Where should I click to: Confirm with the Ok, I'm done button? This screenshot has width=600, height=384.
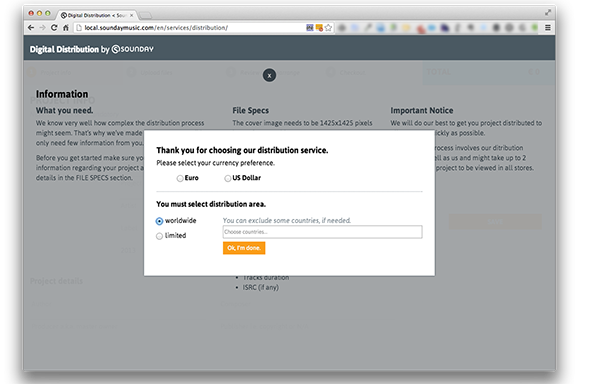click(x=244, y=248)
